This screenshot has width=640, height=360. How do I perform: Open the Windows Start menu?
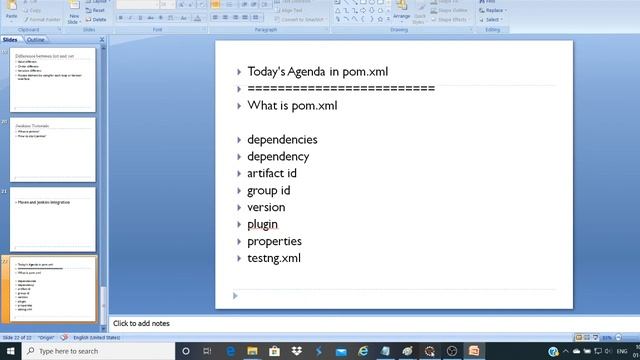tap(11, 351)
